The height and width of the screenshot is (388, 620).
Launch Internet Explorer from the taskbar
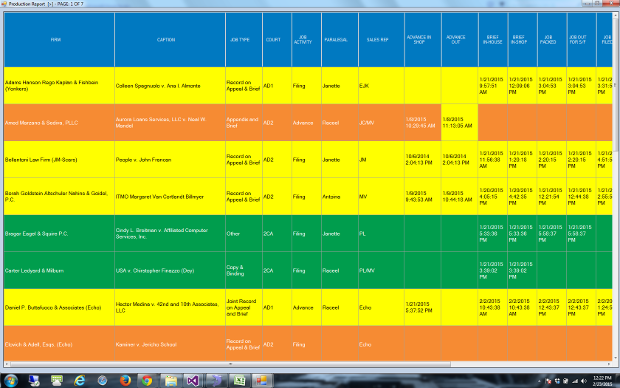tap(80, 380)
